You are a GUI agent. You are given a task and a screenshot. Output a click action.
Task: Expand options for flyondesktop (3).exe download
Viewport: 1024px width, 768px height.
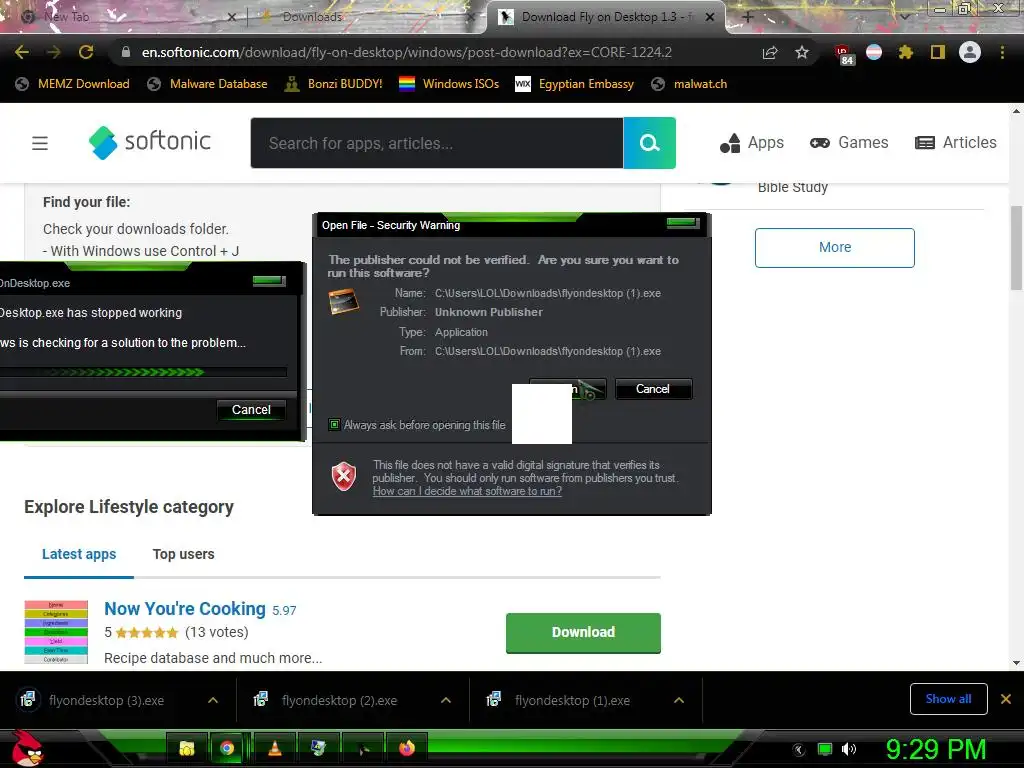tap(213, 700)
